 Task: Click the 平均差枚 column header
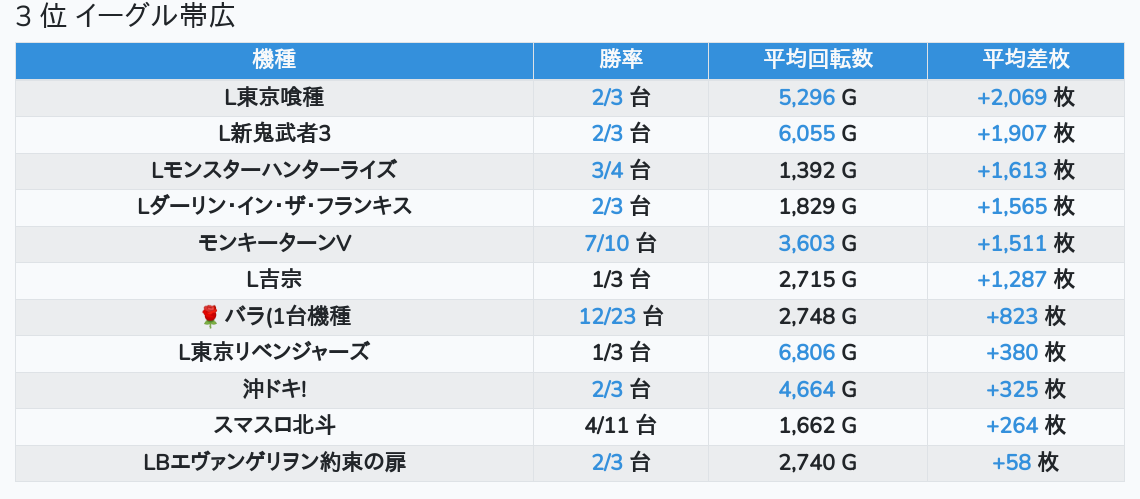click(x=1025, y=59)
